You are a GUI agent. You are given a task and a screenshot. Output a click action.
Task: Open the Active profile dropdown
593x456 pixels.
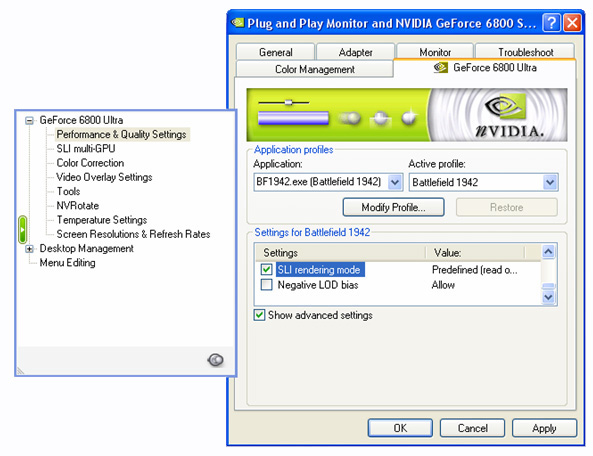pos(550,182)
